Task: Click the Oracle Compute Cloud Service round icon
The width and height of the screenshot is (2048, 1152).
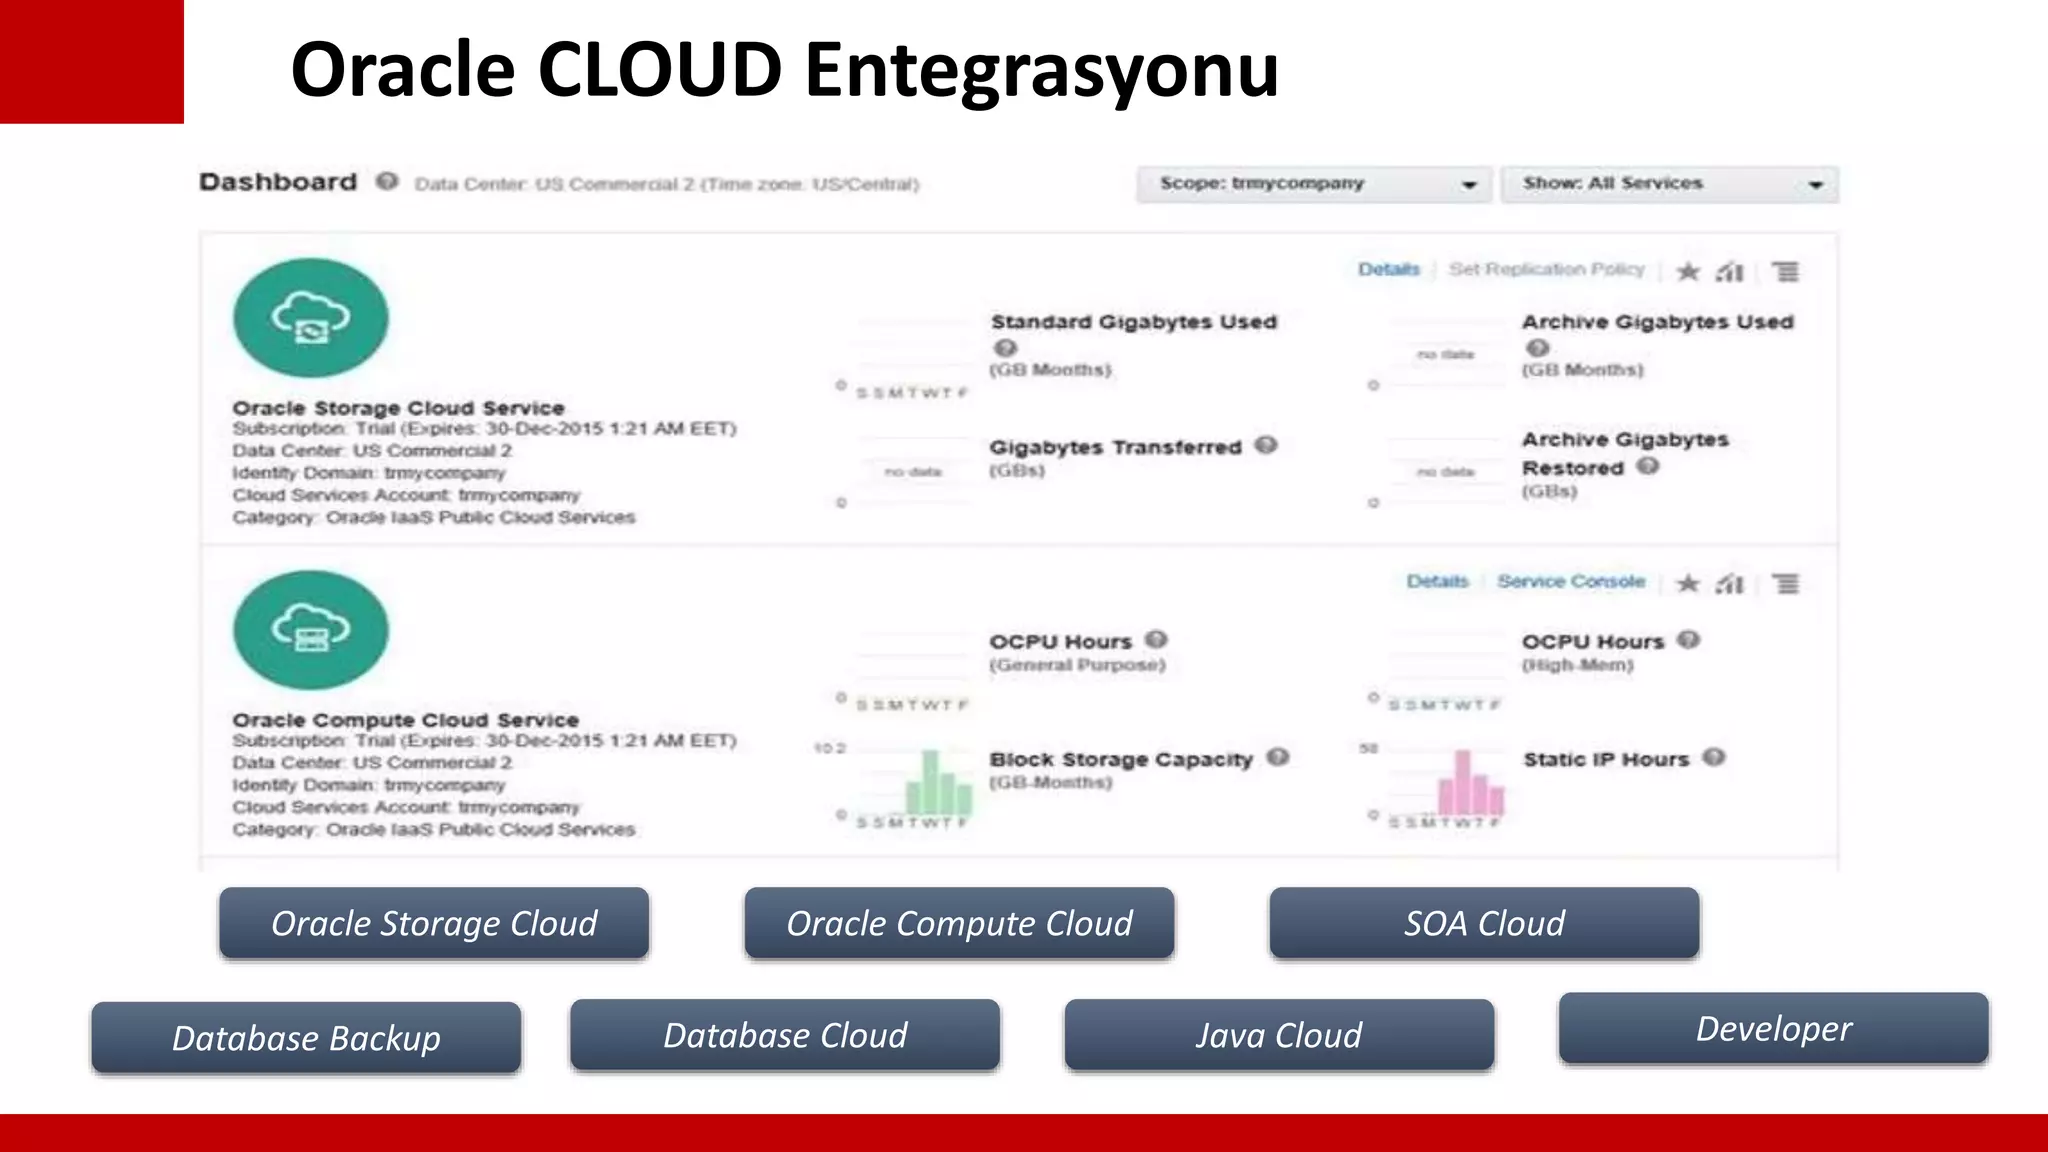Action: click(x=311, y=630)
